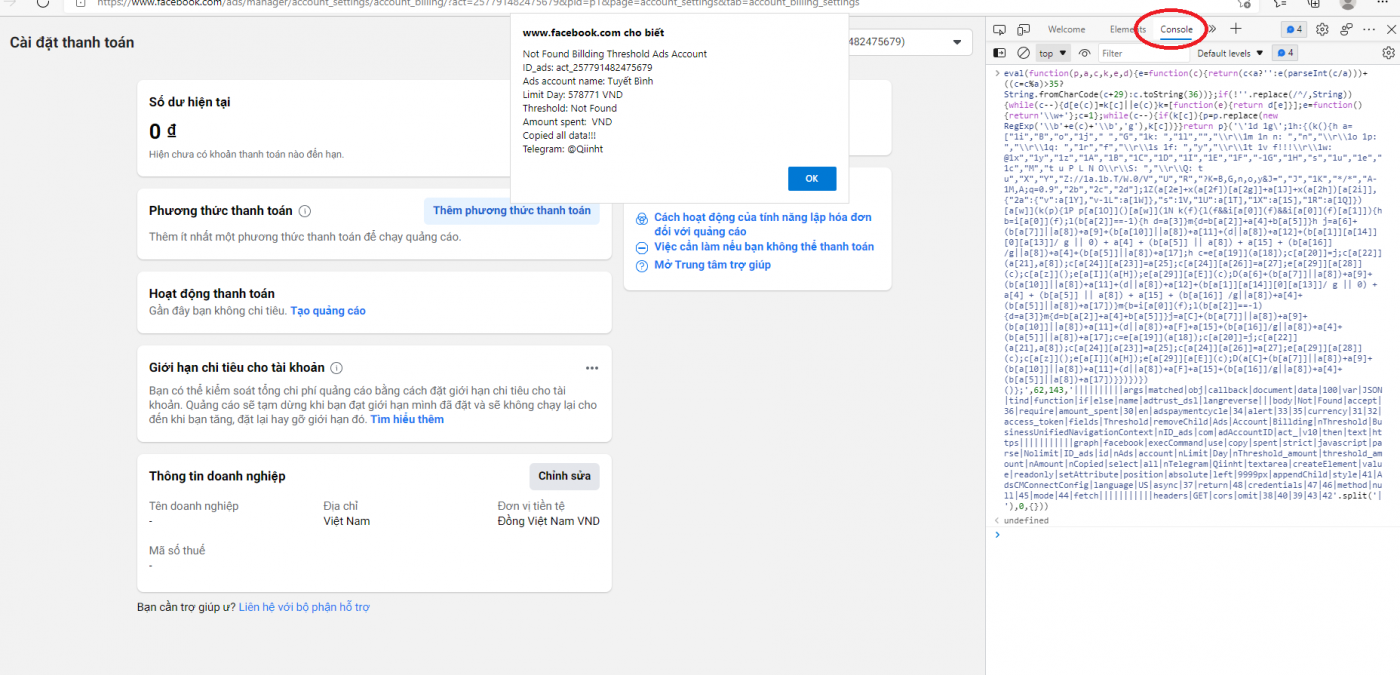Close the DevTools panel
The width and height of the screenshot is (1400, 675).
pyautogui.click(x=1390, y=30)
